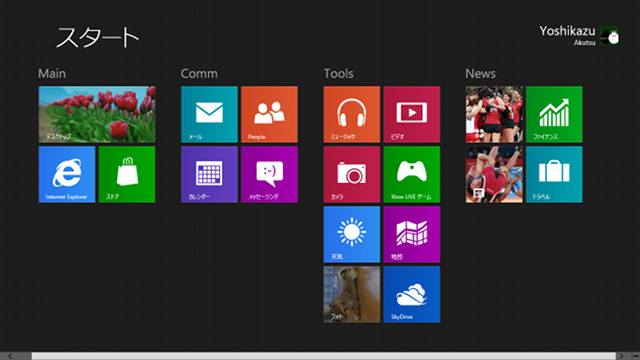Image resolution: width=640 pixels, height=360 pixels.
Task: Open the Desktop tile with tulips
Action: pos(97,114)
